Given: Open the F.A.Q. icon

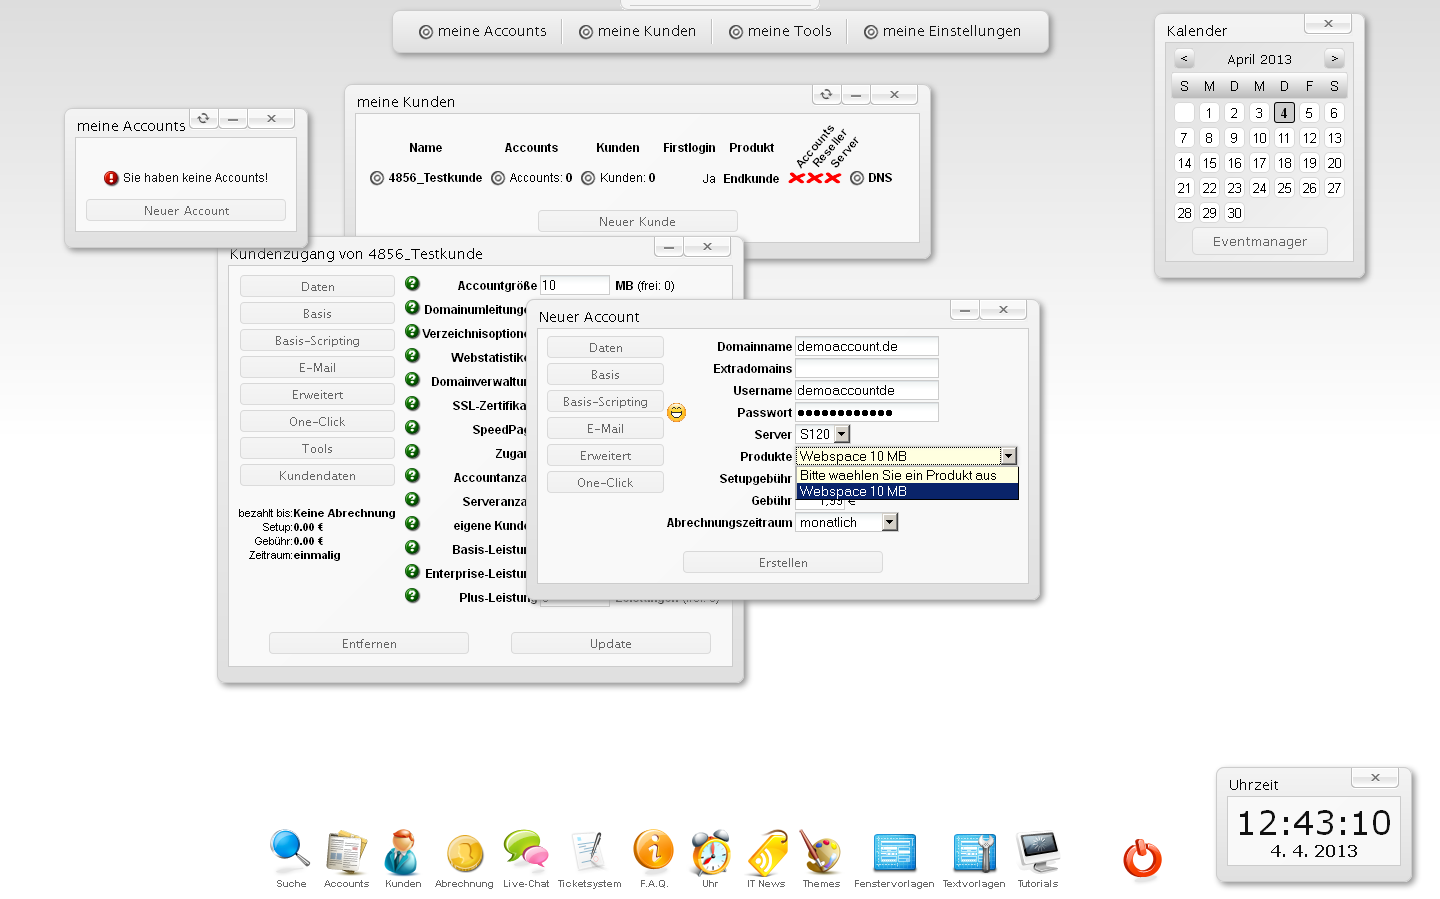Looking at the screenshot, I should [x=653, y=848].
